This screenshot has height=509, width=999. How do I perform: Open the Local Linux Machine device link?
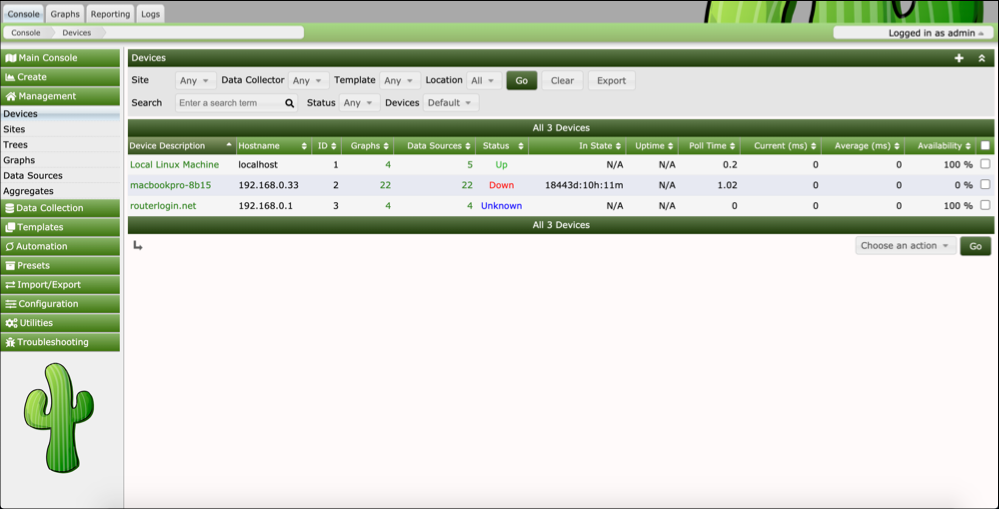[175, 164]
